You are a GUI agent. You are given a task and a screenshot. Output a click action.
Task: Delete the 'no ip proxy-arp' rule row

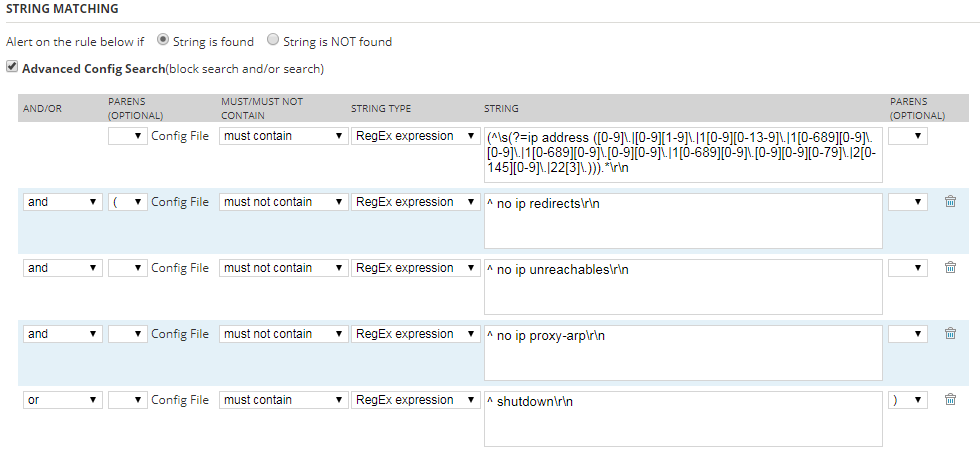pos(950,334)
